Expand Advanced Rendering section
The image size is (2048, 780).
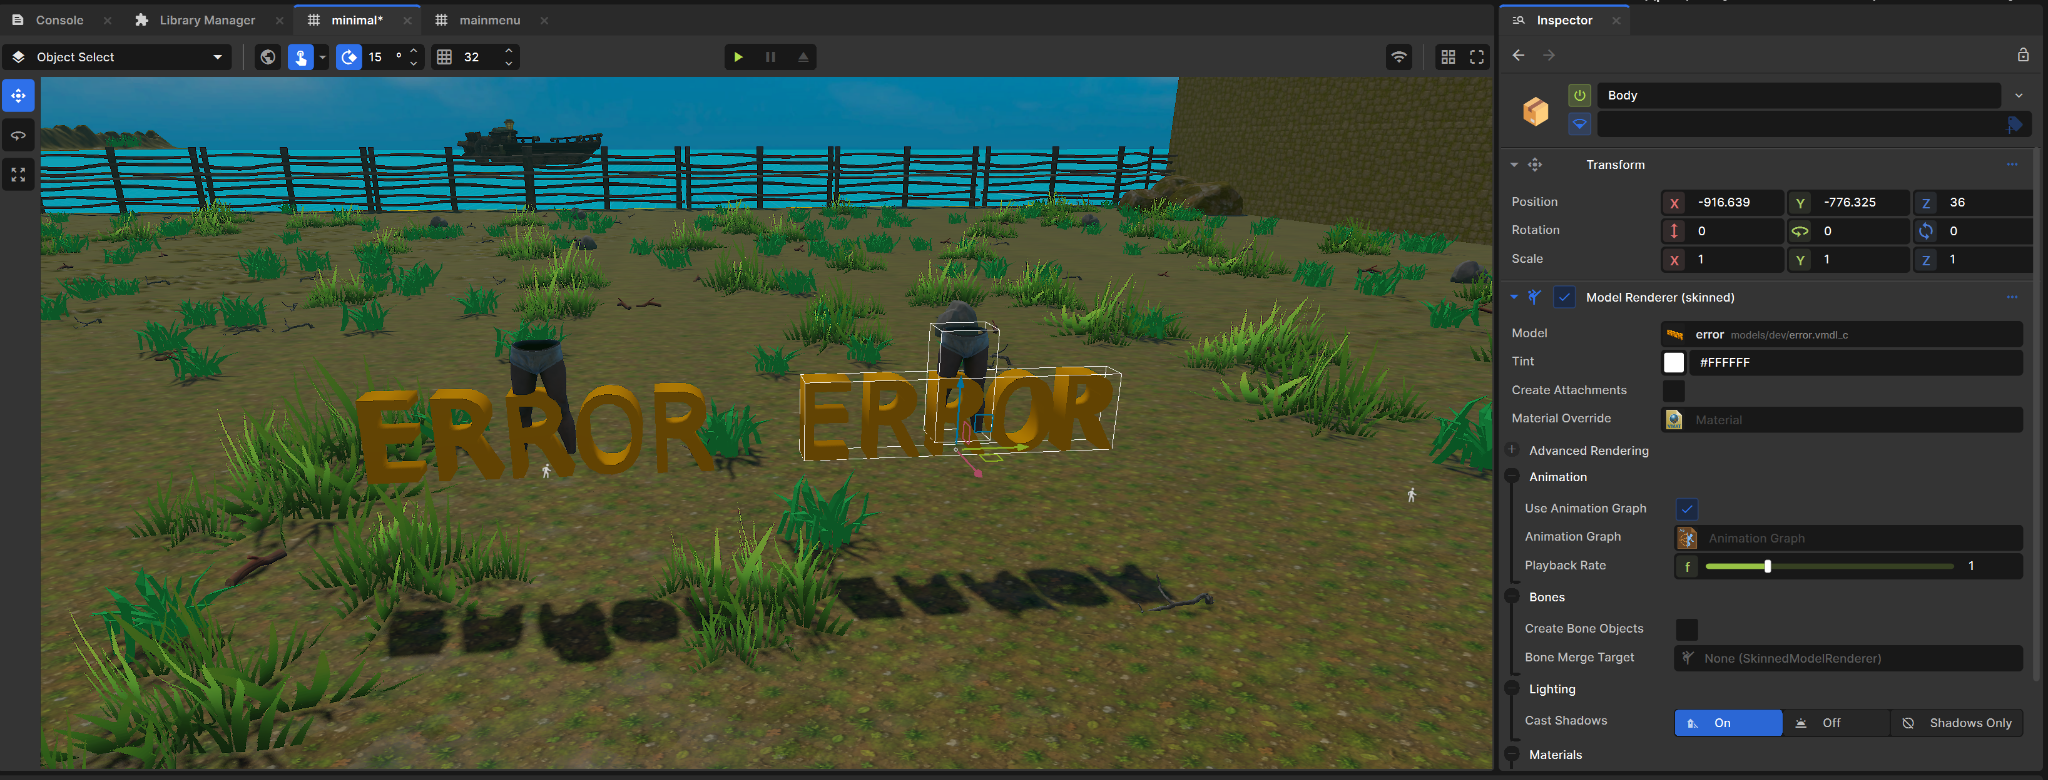click(x=1588, y=451)
